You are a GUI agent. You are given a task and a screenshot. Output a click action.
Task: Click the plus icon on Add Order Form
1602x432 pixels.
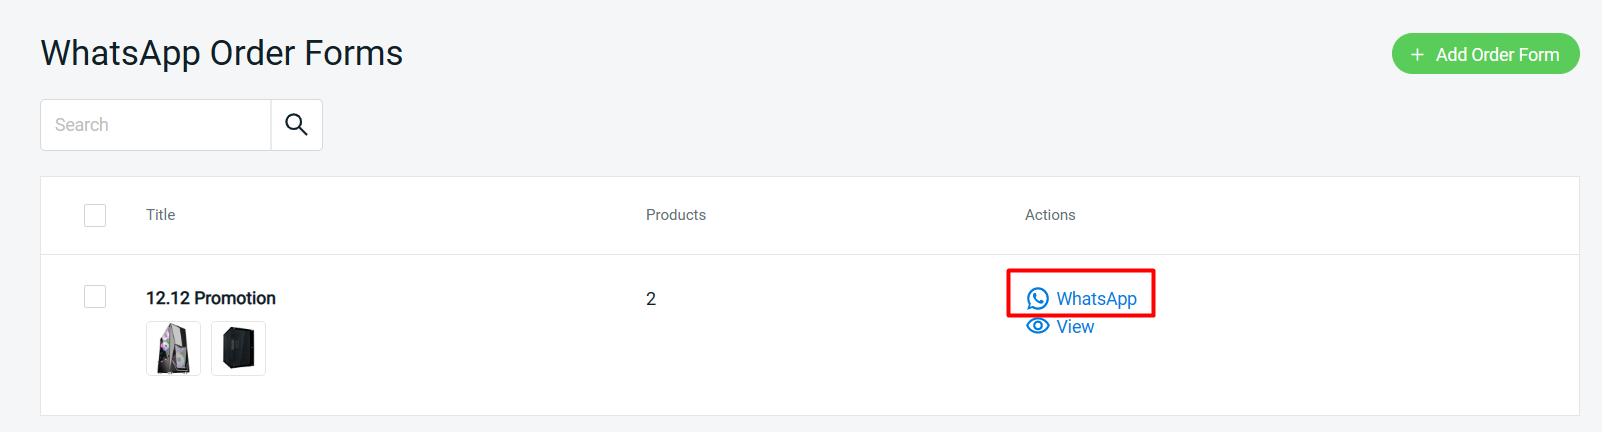[x=1417, y=55]
